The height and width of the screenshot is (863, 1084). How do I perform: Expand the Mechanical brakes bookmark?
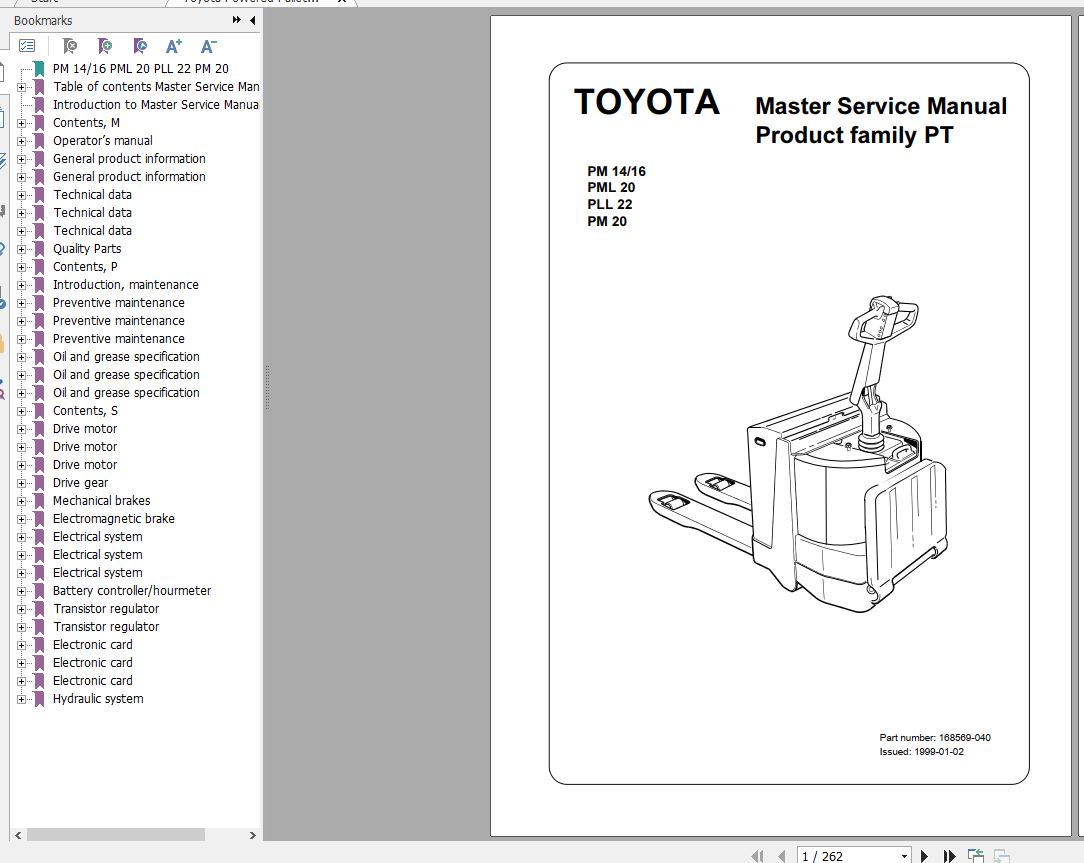(21, 501)
